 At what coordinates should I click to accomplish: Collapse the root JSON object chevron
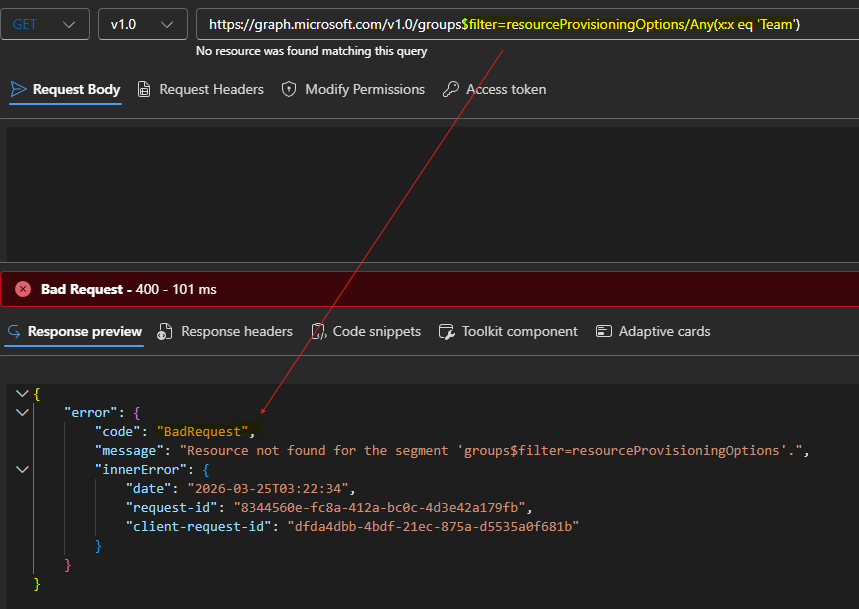click(22, 393)
